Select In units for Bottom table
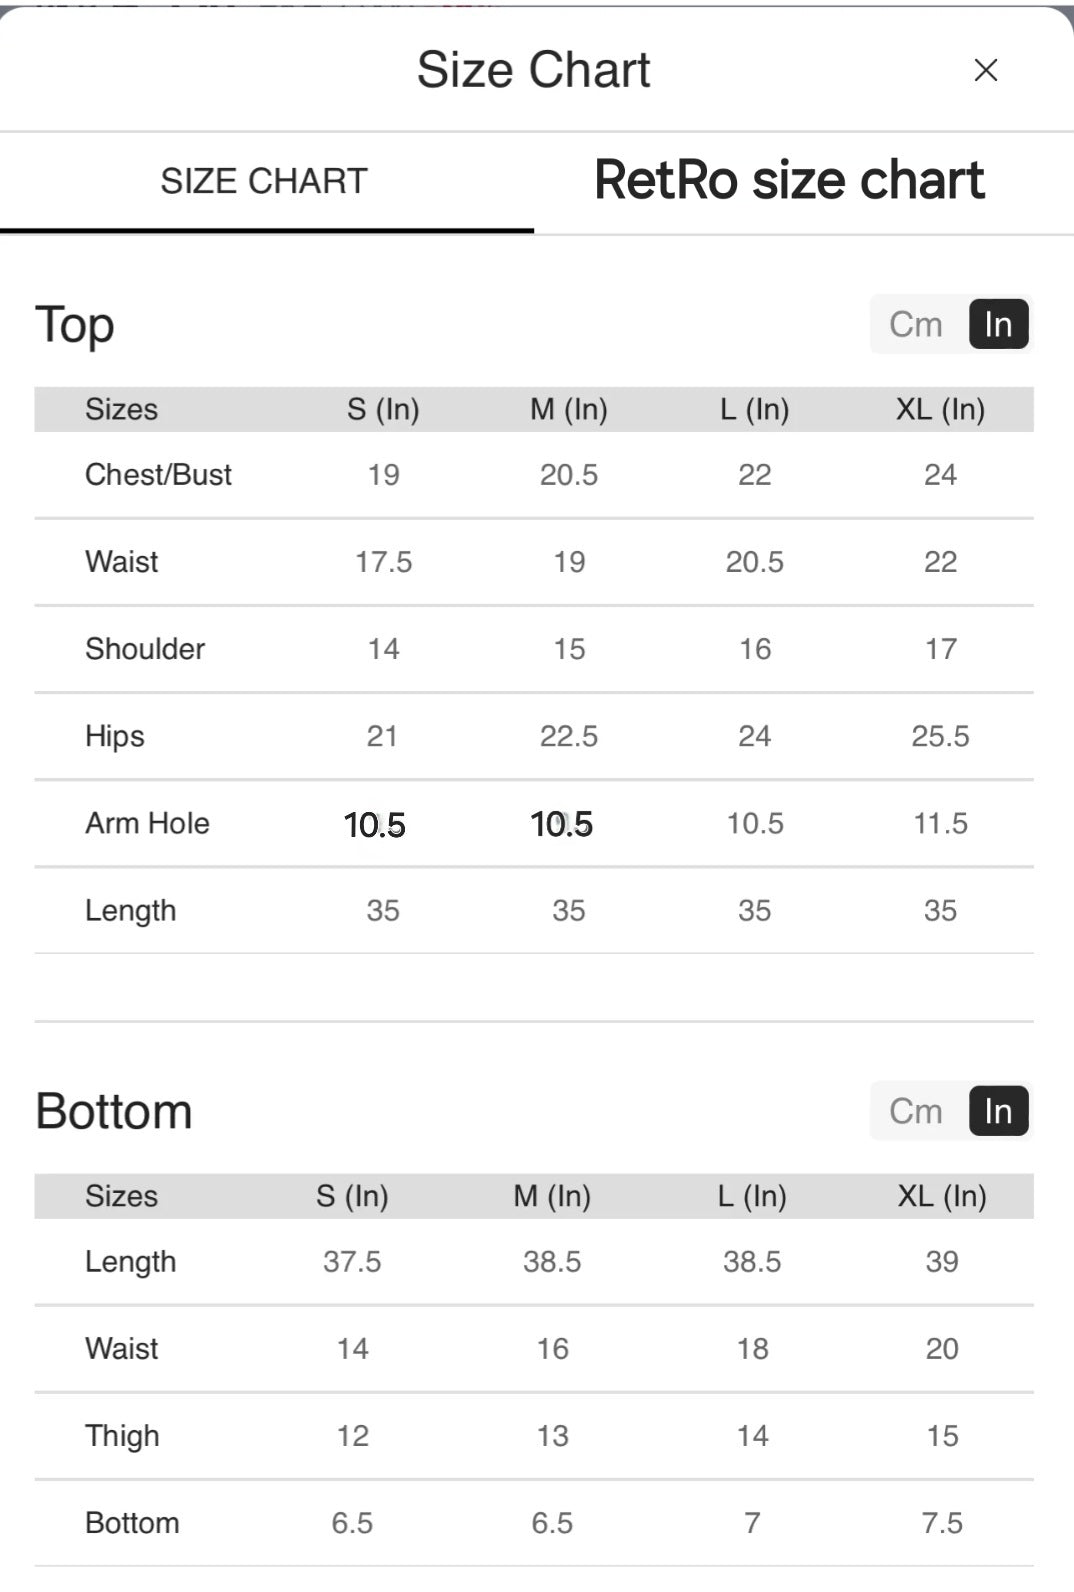This screenshot has width=1074, height=1592. tap(998, 1111)
